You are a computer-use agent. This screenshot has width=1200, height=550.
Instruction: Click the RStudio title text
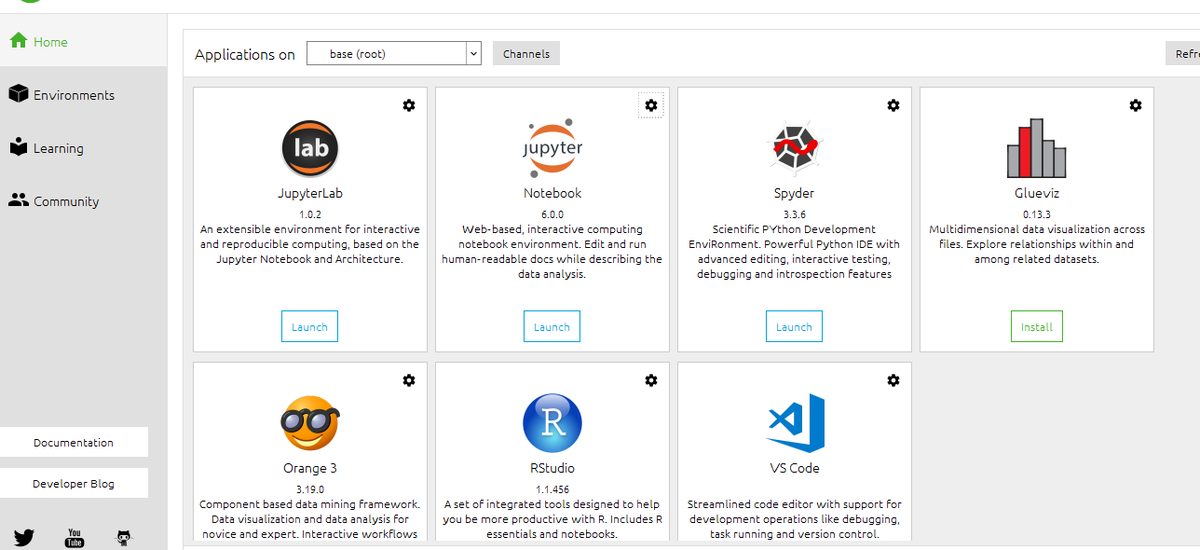click(x=552, y=468)
